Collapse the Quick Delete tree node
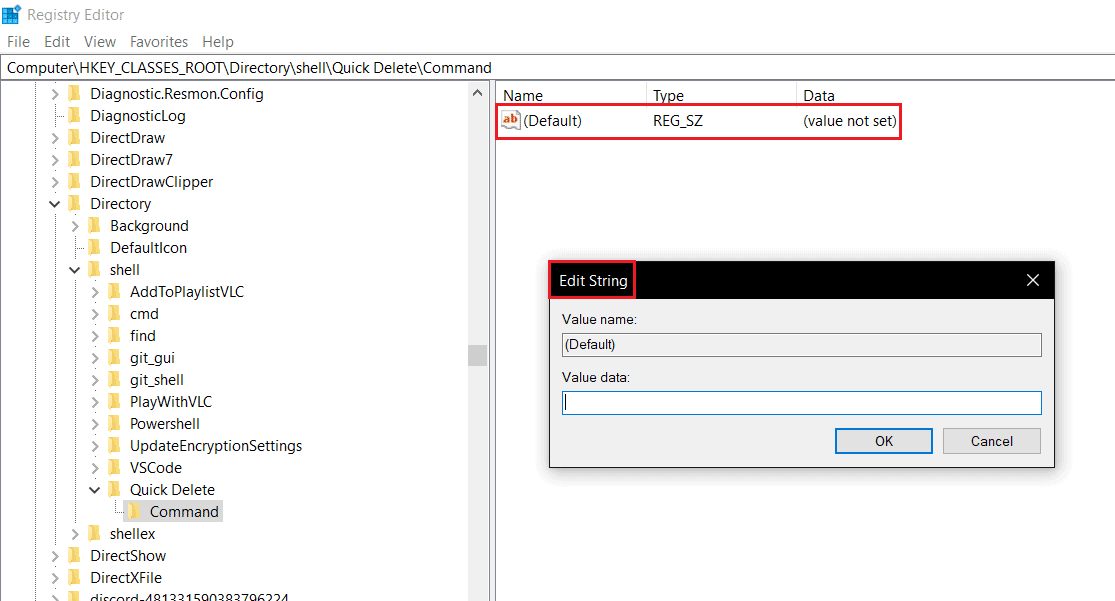Screen dimensions: 1115x601 95,489
